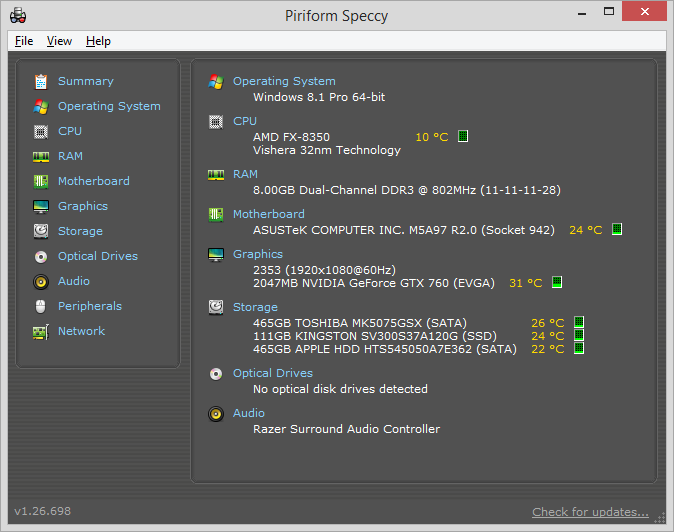Viewport: 674px width, 532px height.
Task: Open Peripherals in the sidebar
Action: point(90,306)
